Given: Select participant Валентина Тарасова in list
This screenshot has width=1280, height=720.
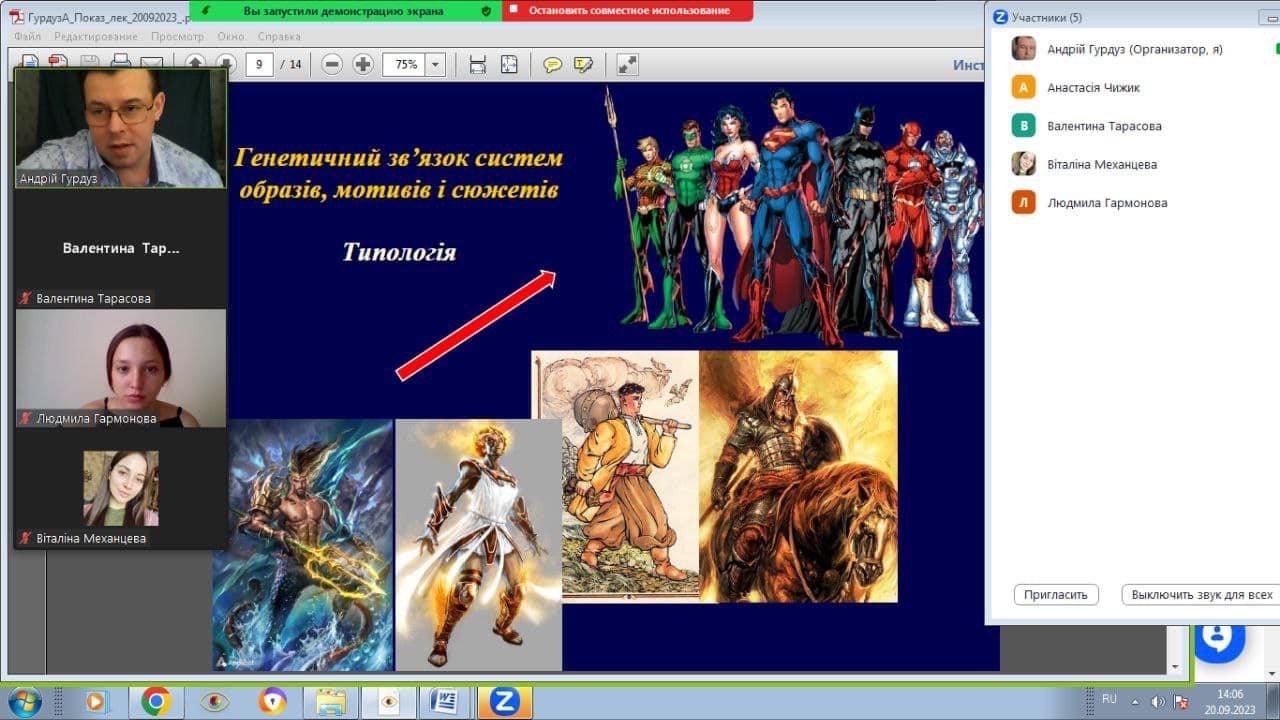Looking at the screenshot, I should pyautogui.click(x=1104, y=126).
